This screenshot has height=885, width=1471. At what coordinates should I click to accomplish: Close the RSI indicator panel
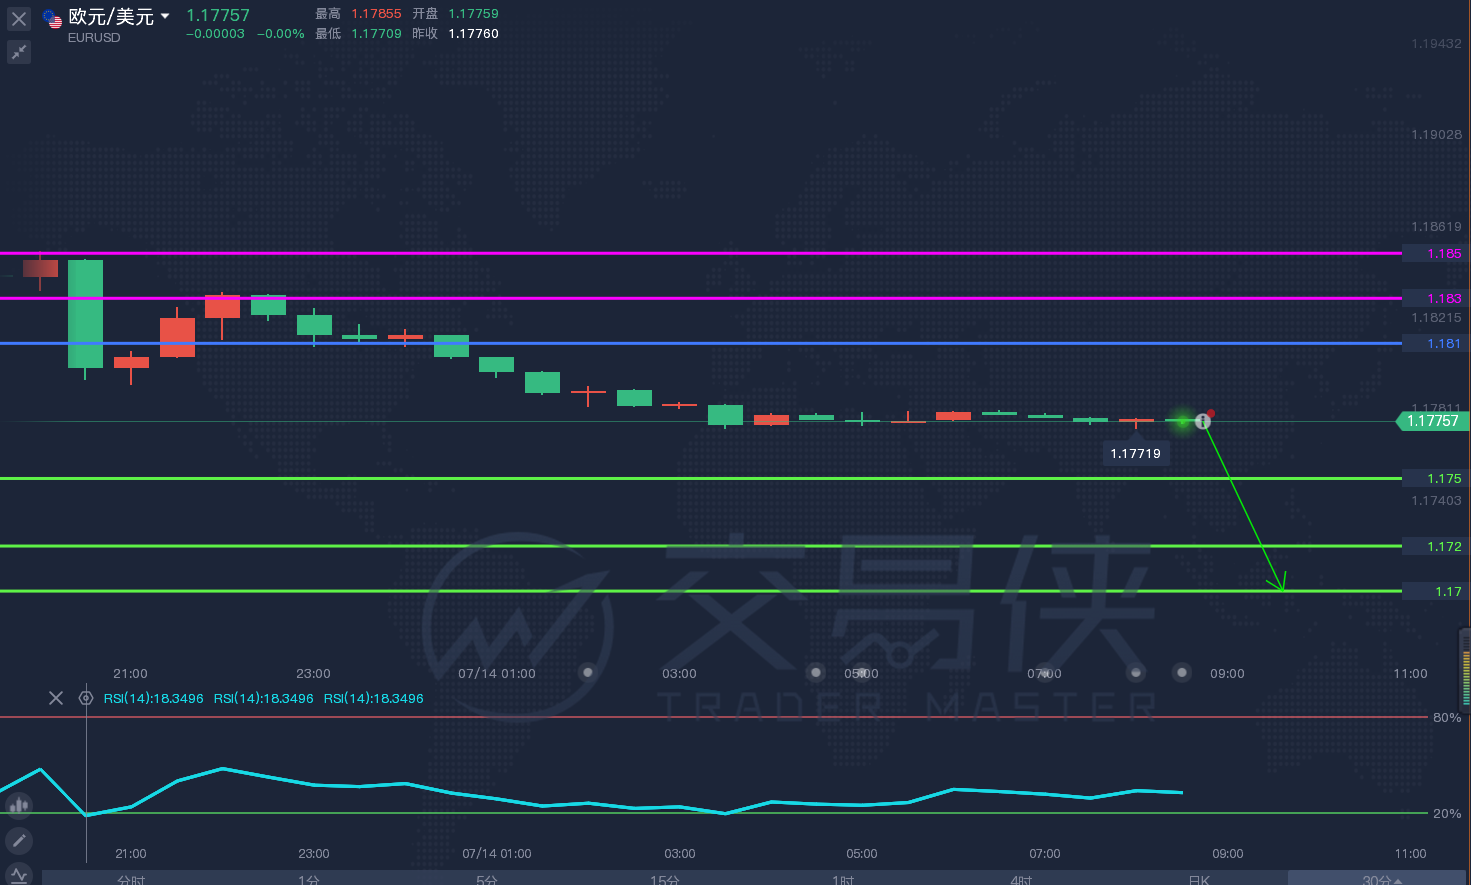[x=56, y=698]
